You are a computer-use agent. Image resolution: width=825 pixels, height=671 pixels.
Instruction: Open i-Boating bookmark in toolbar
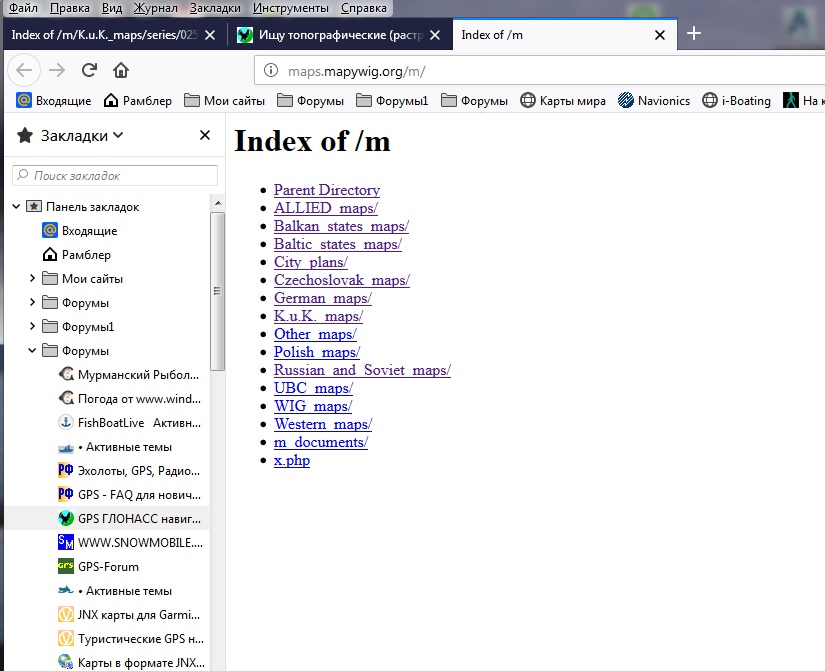point(735,100)
